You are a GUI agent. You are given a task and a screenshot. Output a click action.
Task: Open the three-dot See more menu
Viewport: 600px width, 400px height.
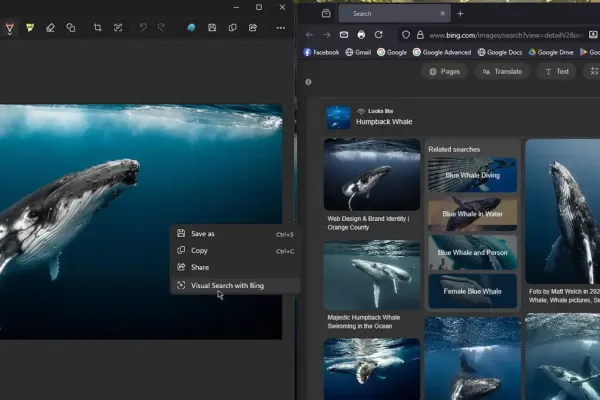[281, 28]
